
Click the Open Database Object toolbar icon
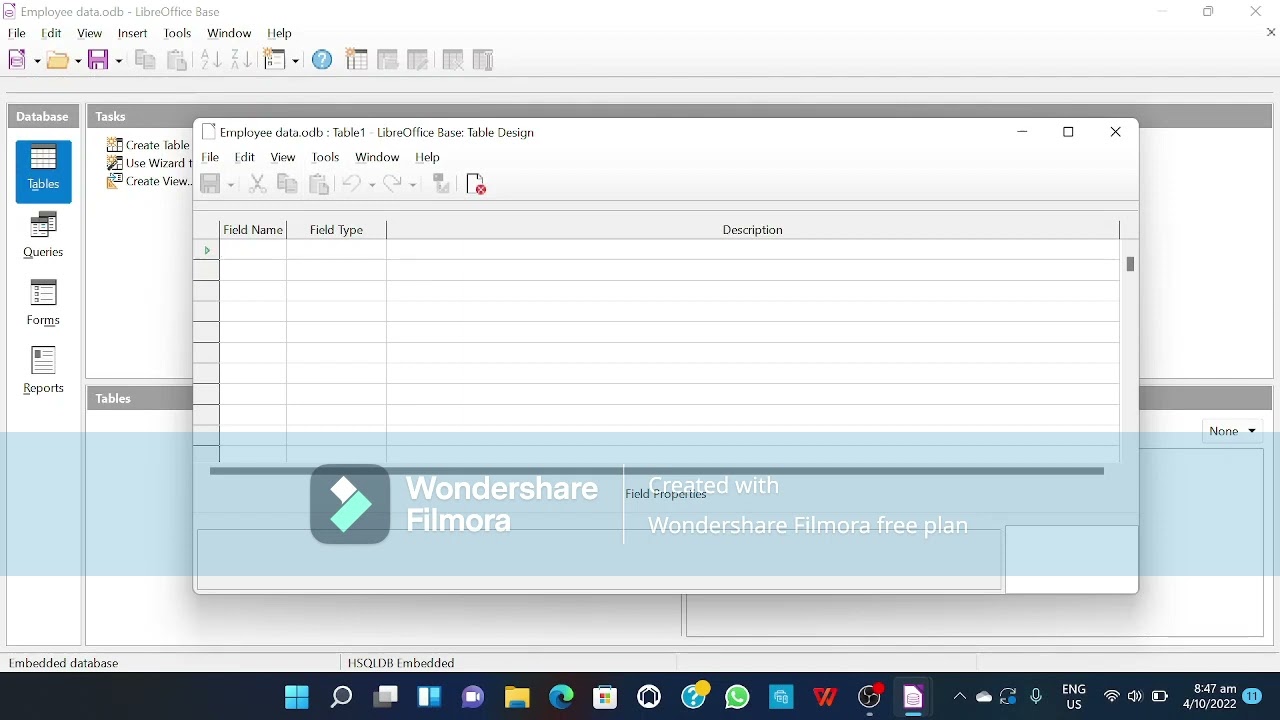pos(388,60)
